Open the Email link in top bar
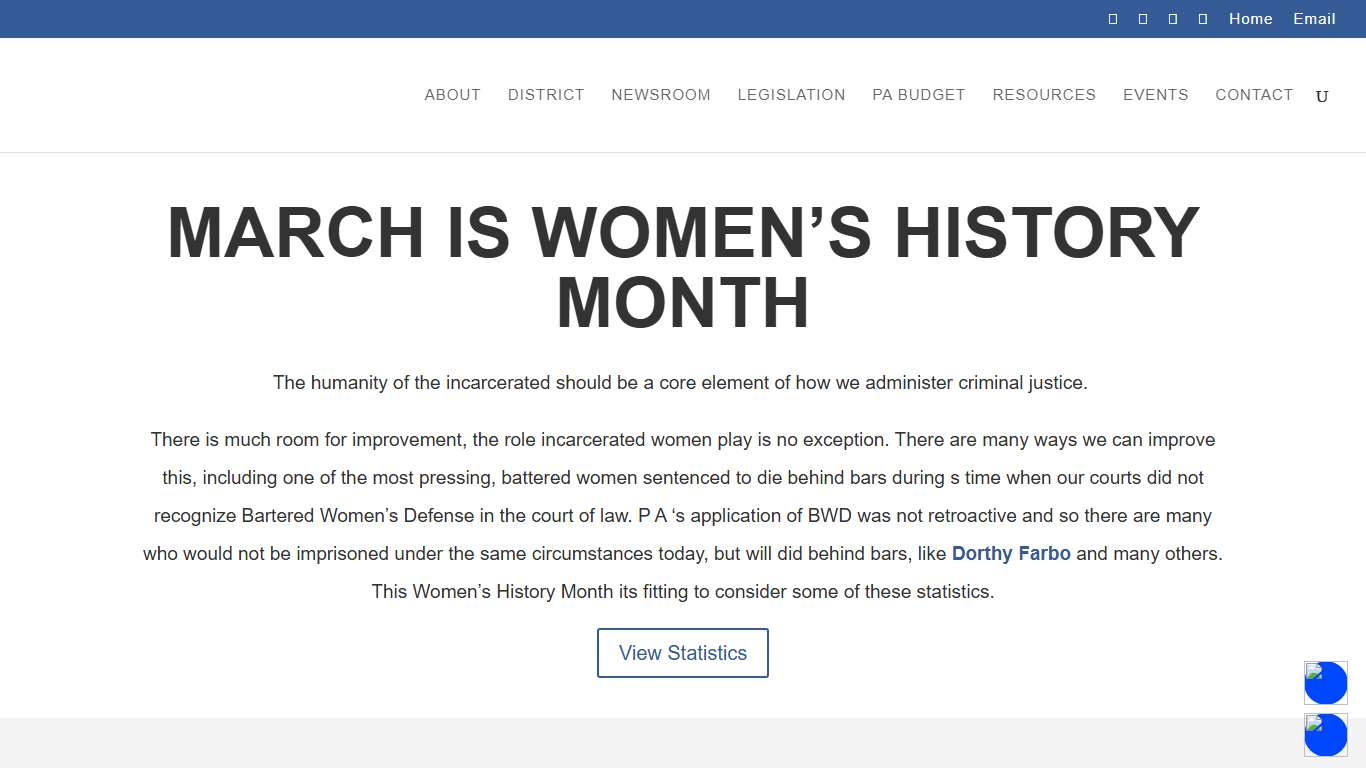The image size is (1366, 768). (1314, 18)
